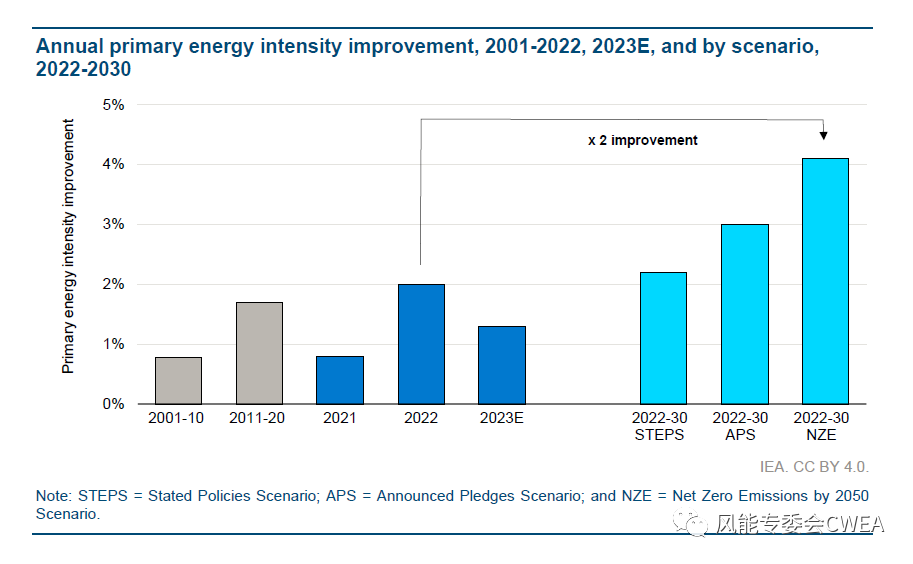Select the dark blue 2021 bar
Viewport: 913px width, 564px height.
pos(340,380)
